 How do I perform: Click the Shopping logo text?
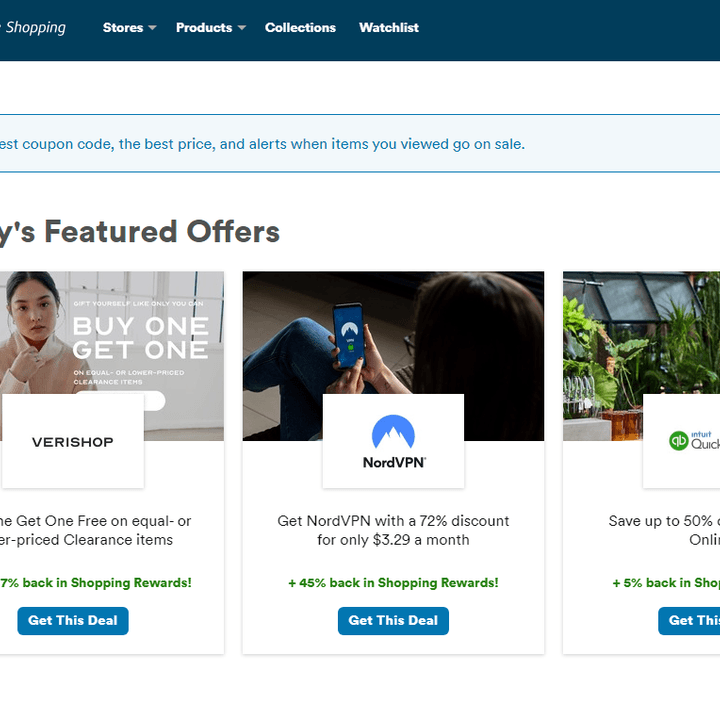point(34,28)
